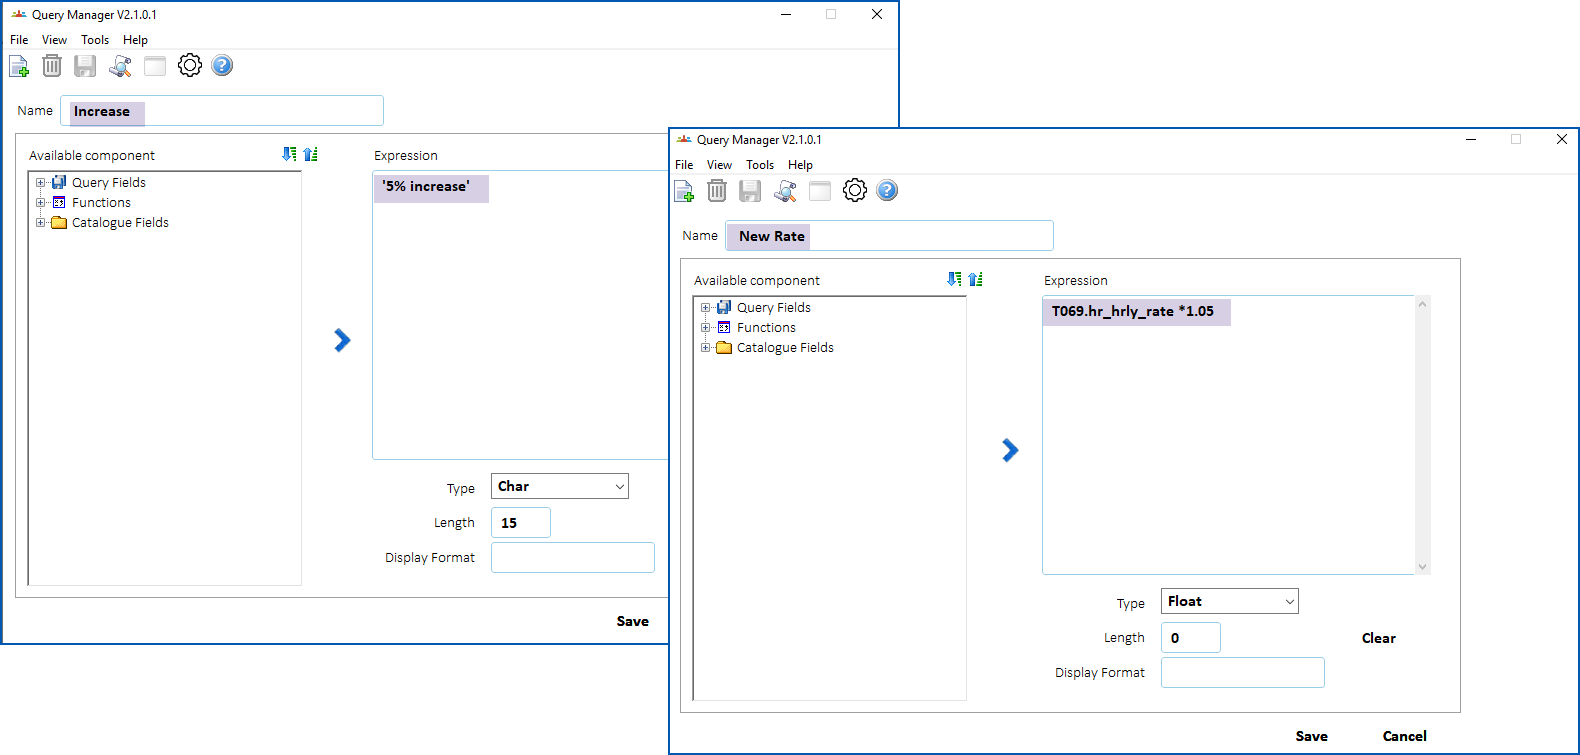Open the Float type dropdown
The width and height of the screenshot is (1580, 755).
click(1229, 601)
